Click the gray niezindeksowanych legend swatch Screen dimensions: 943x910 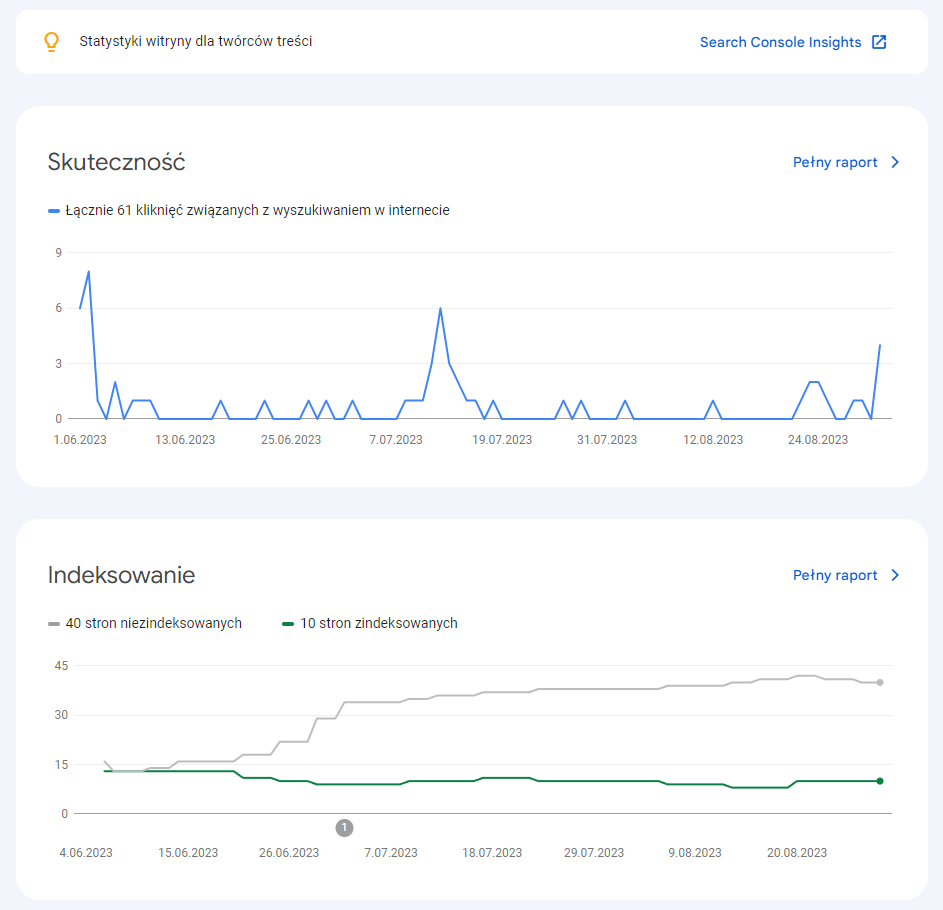coord(54,624)
